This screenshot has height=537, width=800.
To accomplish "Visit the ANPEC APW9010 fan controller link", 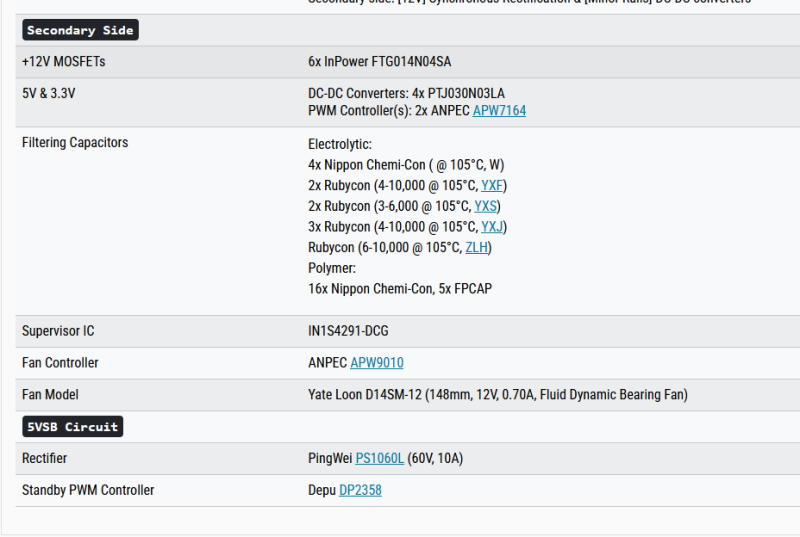I will pos(377,363).
